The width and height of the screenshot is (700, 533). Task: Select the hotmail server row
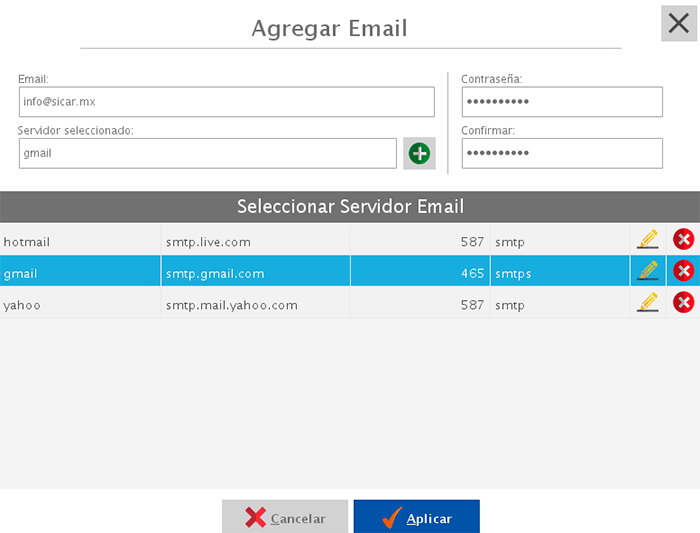80,241
